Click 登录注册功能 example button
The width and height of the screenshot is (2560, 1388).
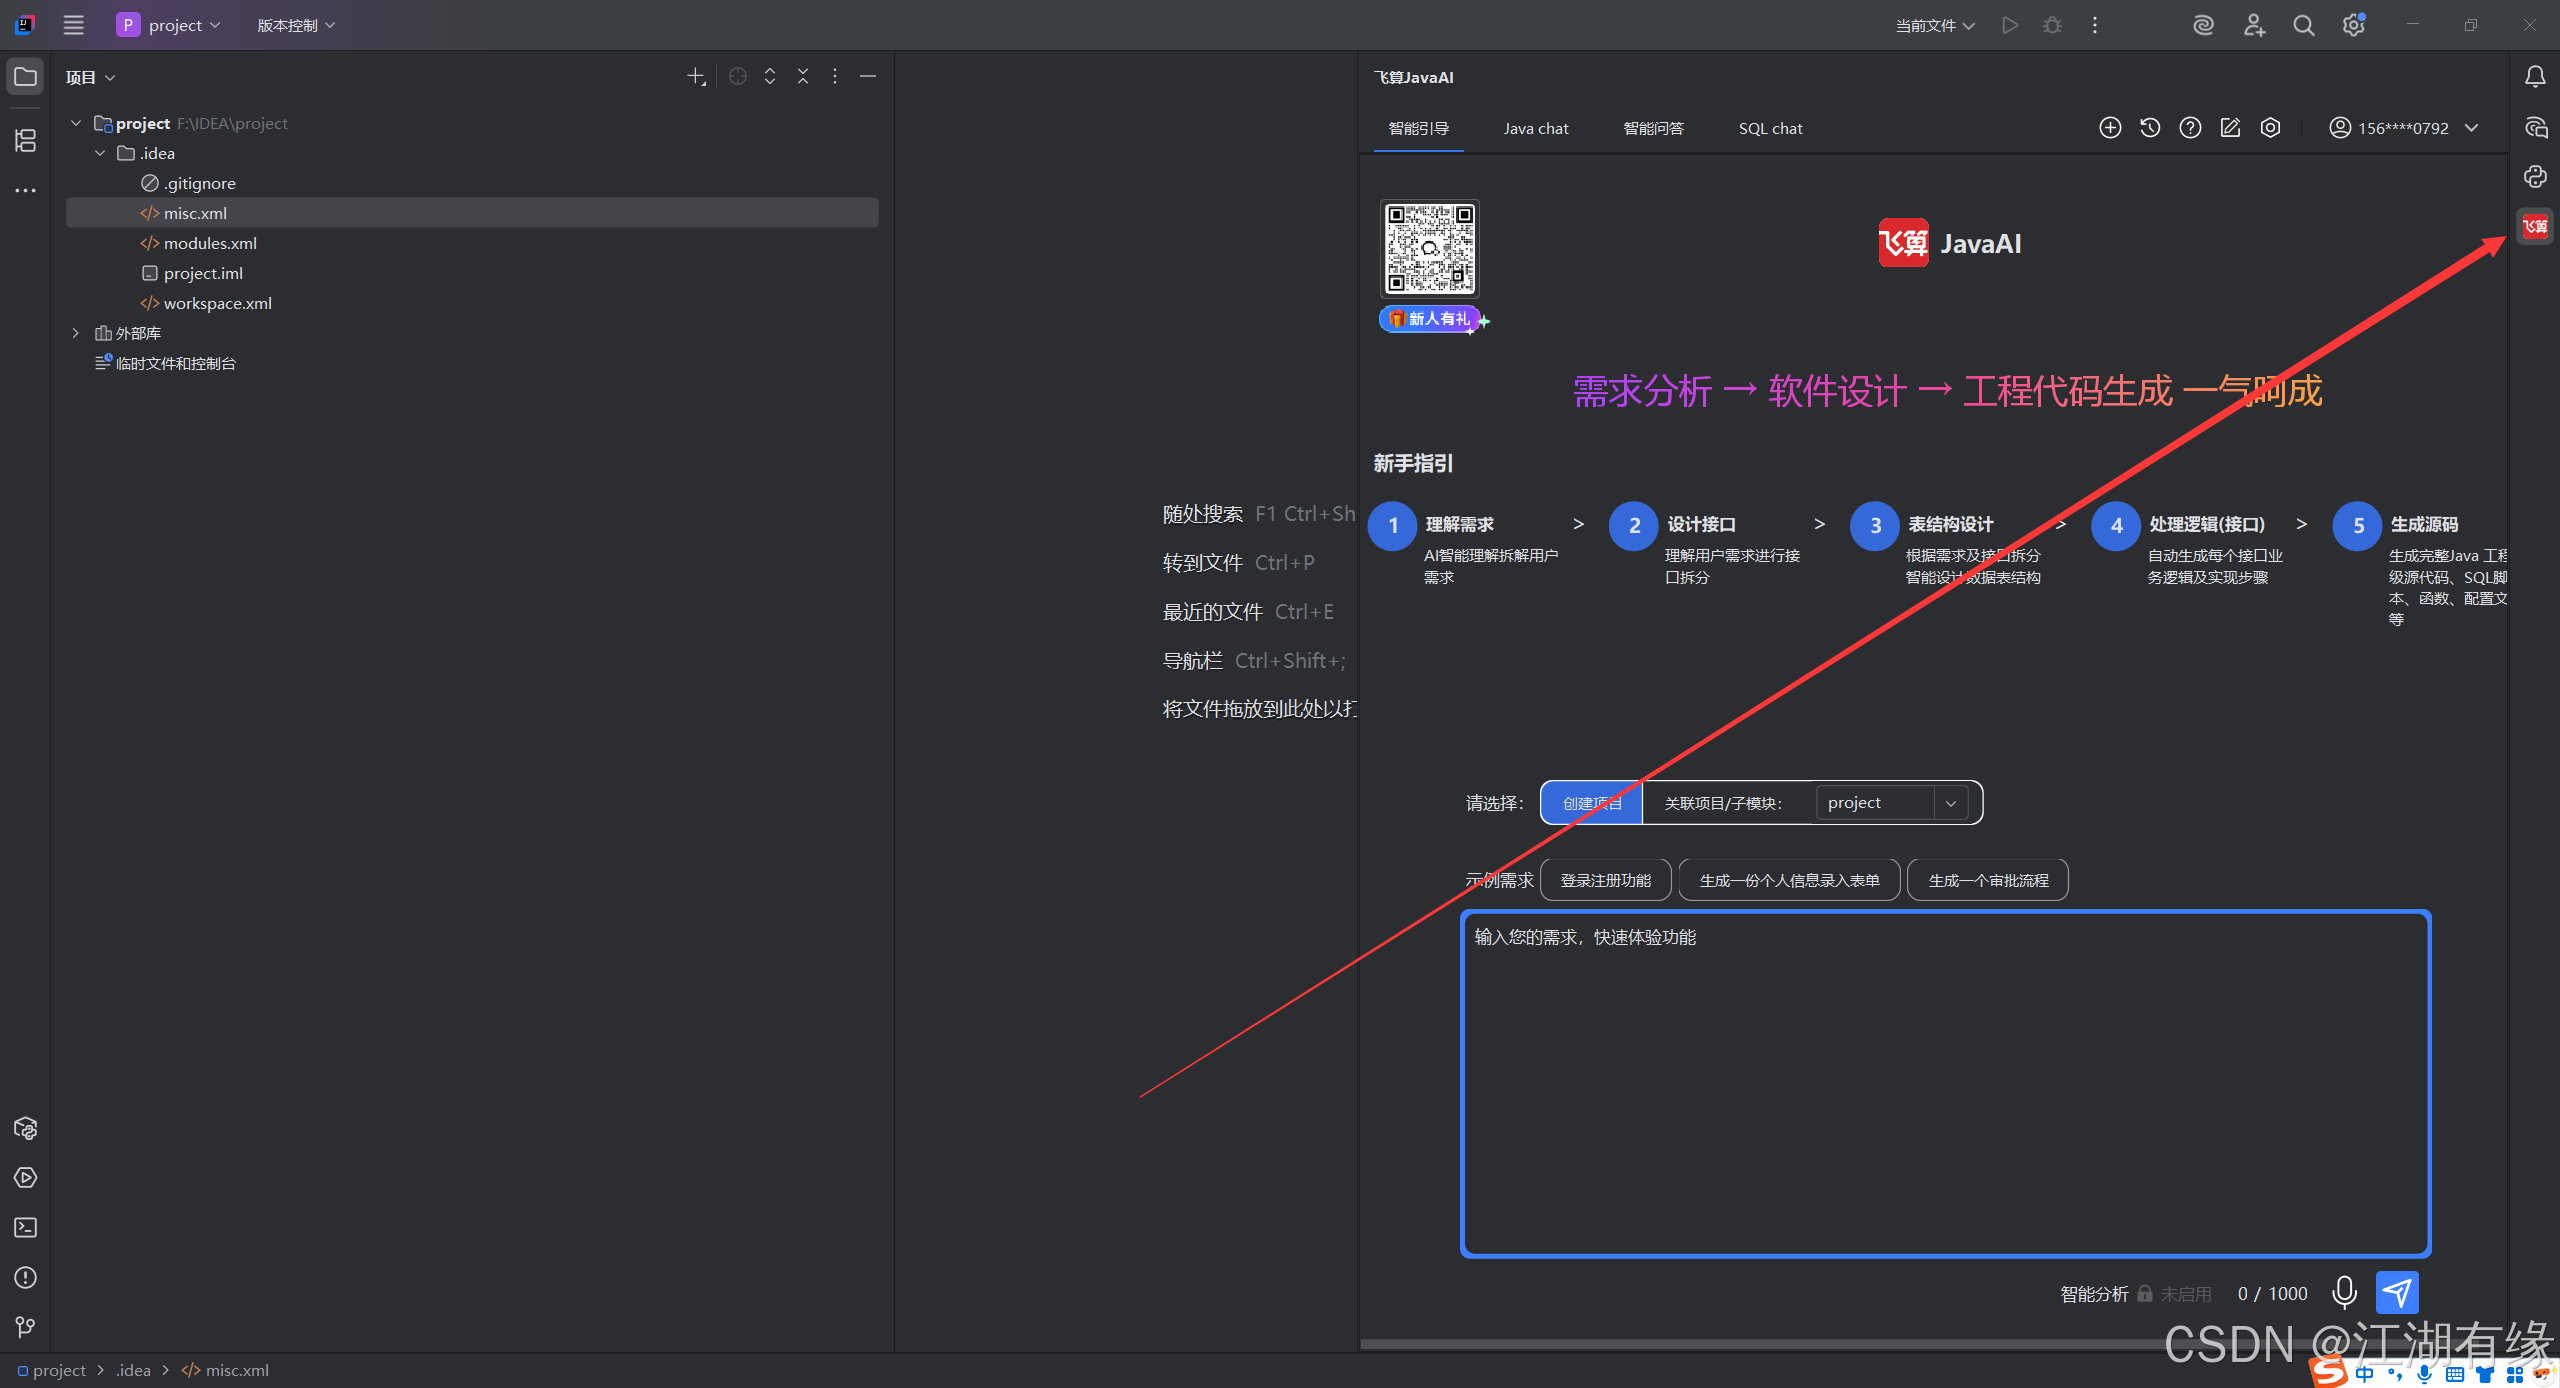pyautogui.click(x=1606, y=880)
